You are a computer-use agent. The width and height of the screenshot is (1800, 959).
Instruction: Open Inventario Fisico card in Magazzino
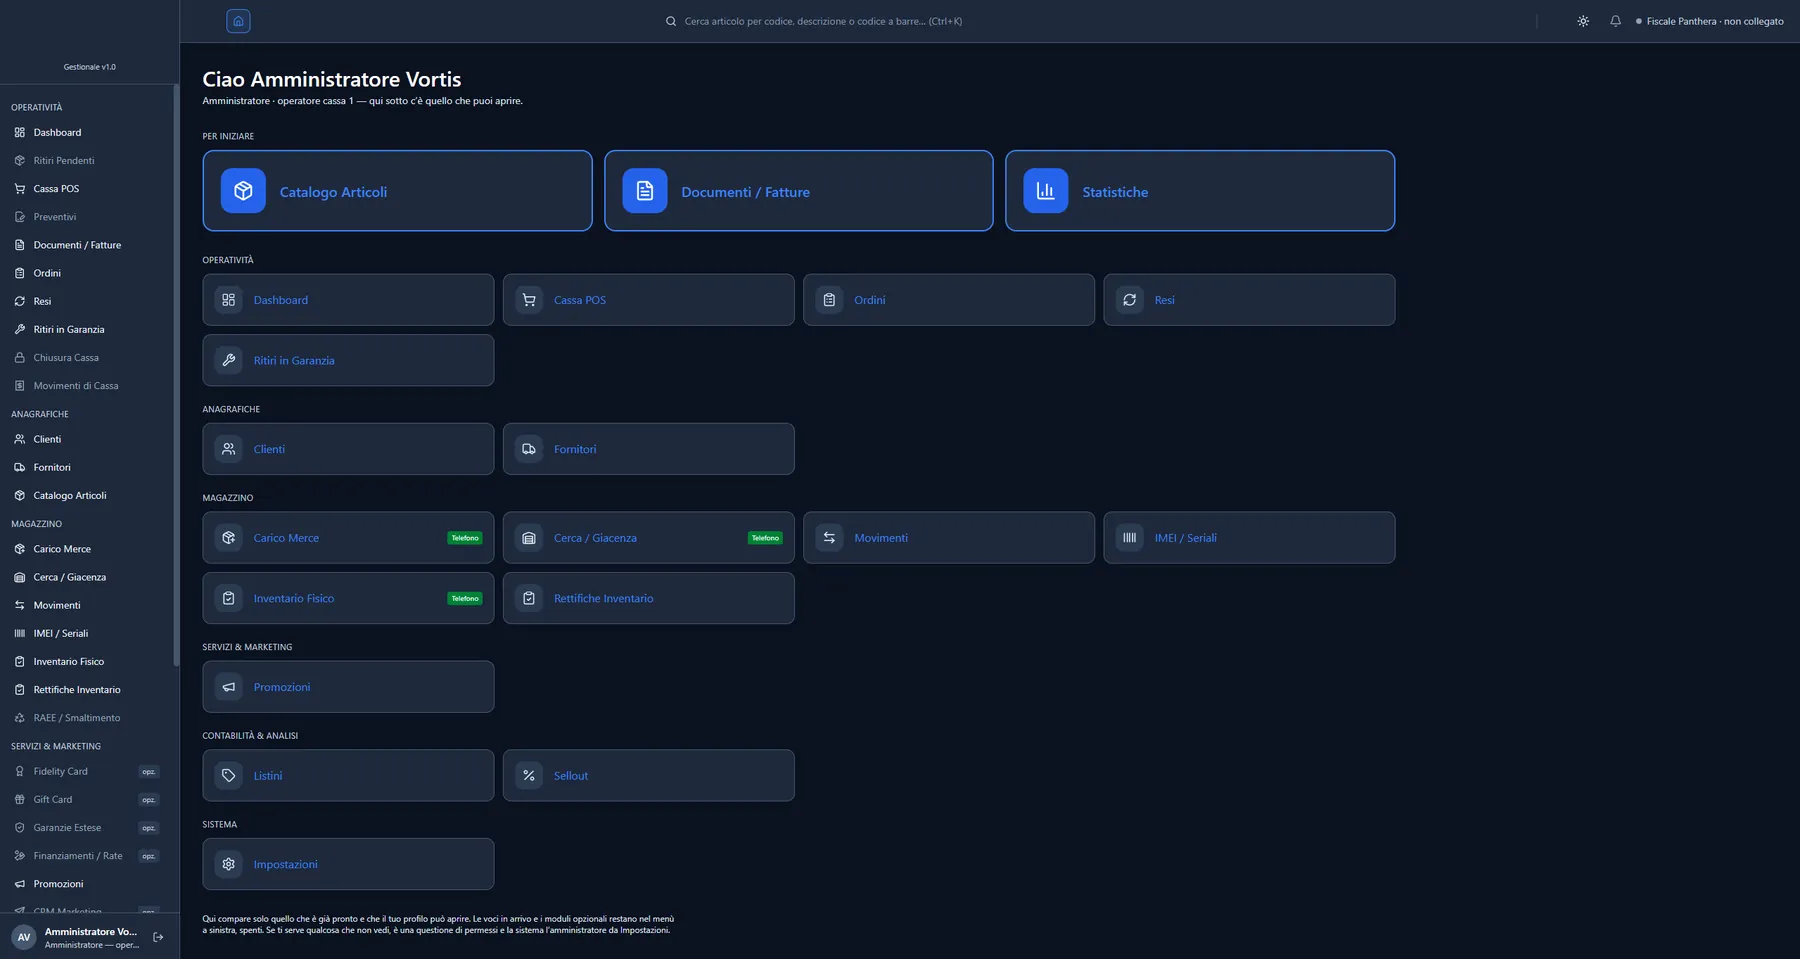click(348, 598)
